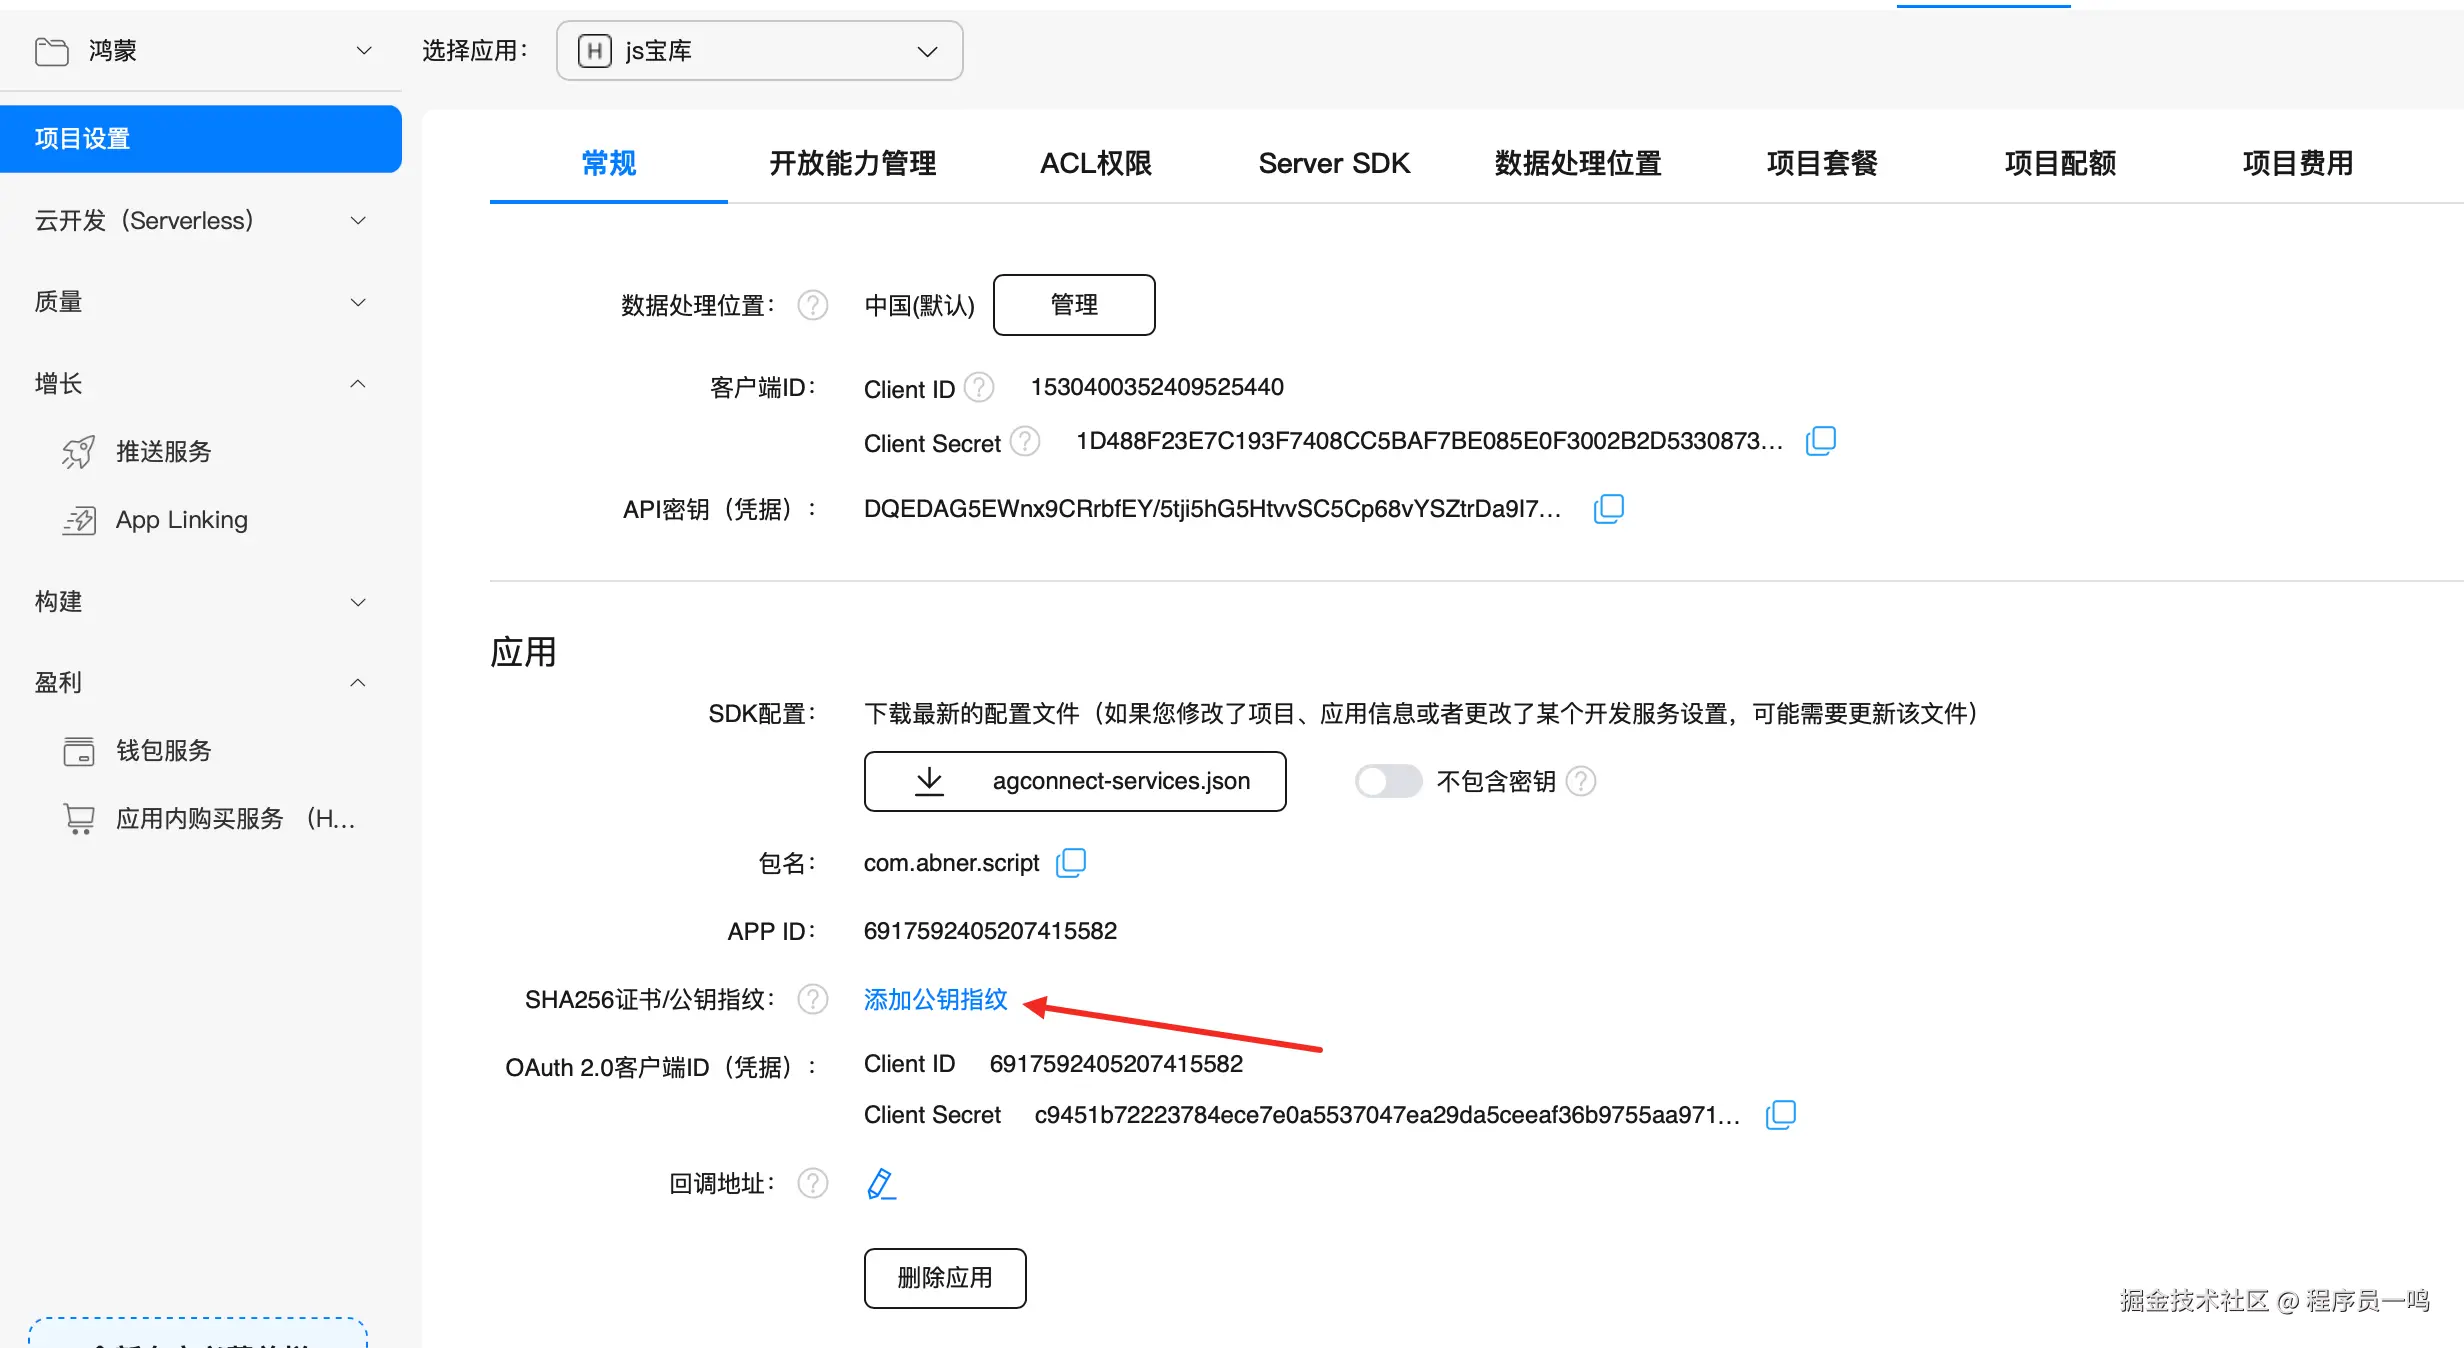
Task: Open App Linking in sidebar
Action: 181,520
